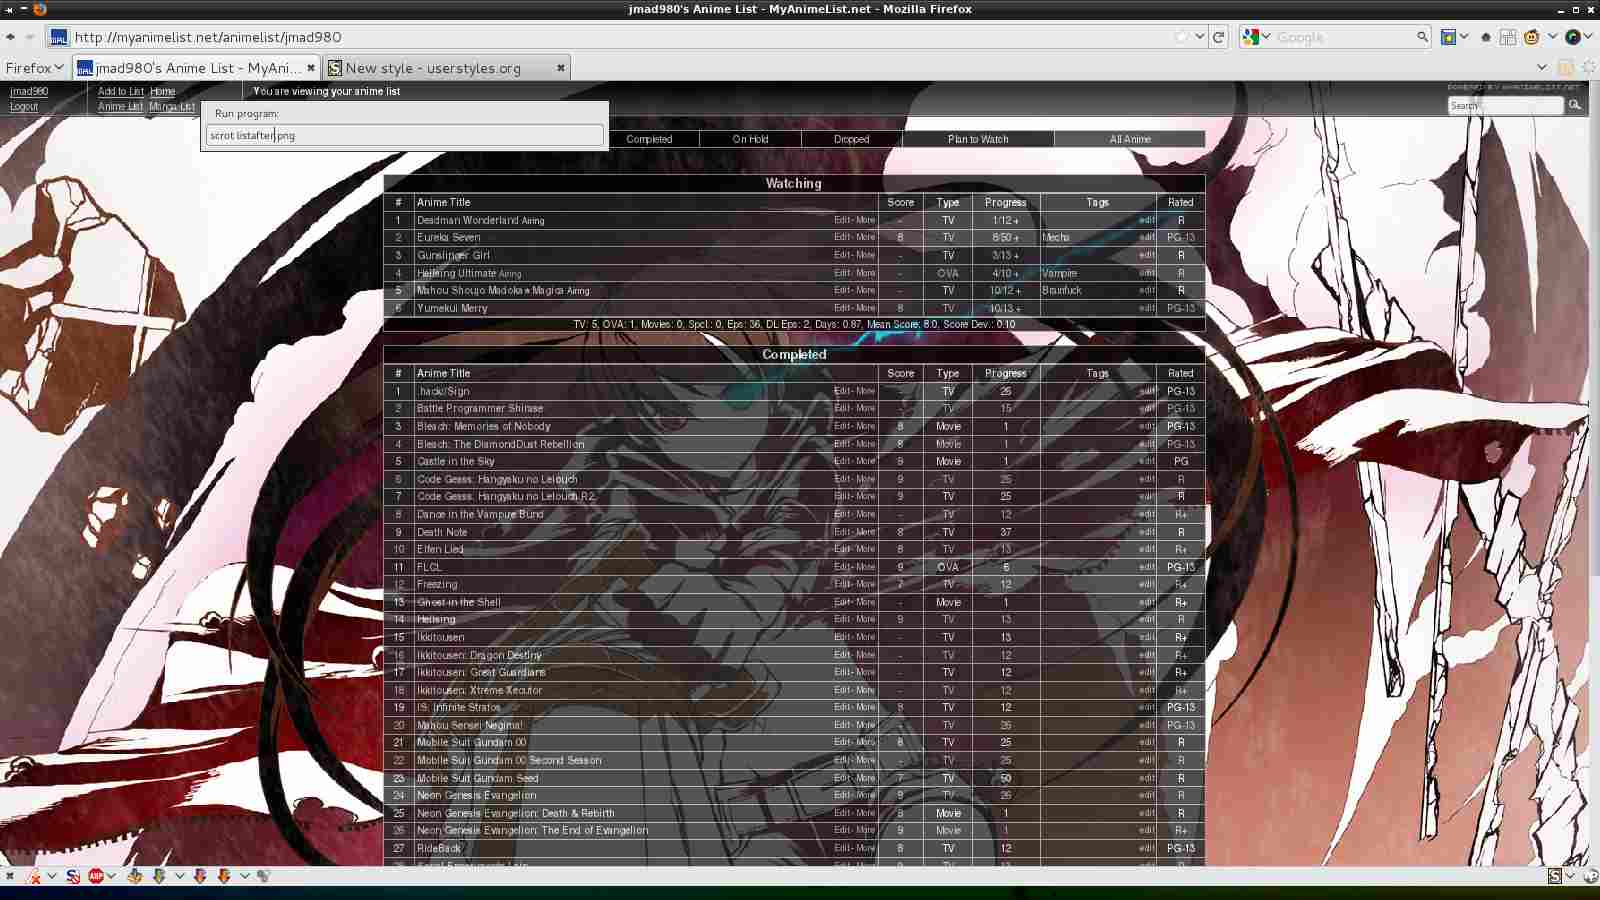The image size is (1600, 900).
Task: Open the list all tabs dropdown
Action: (1542, 68)
